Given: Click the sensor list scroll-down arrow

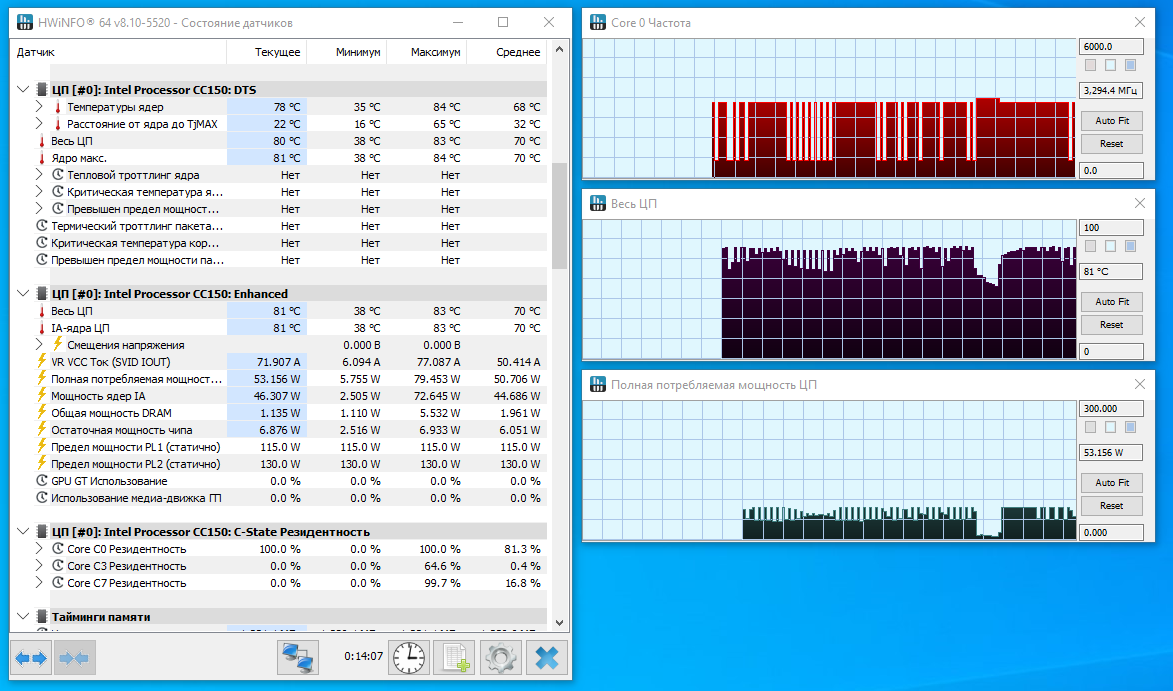Looking at the screenshot, I should 559,622.
